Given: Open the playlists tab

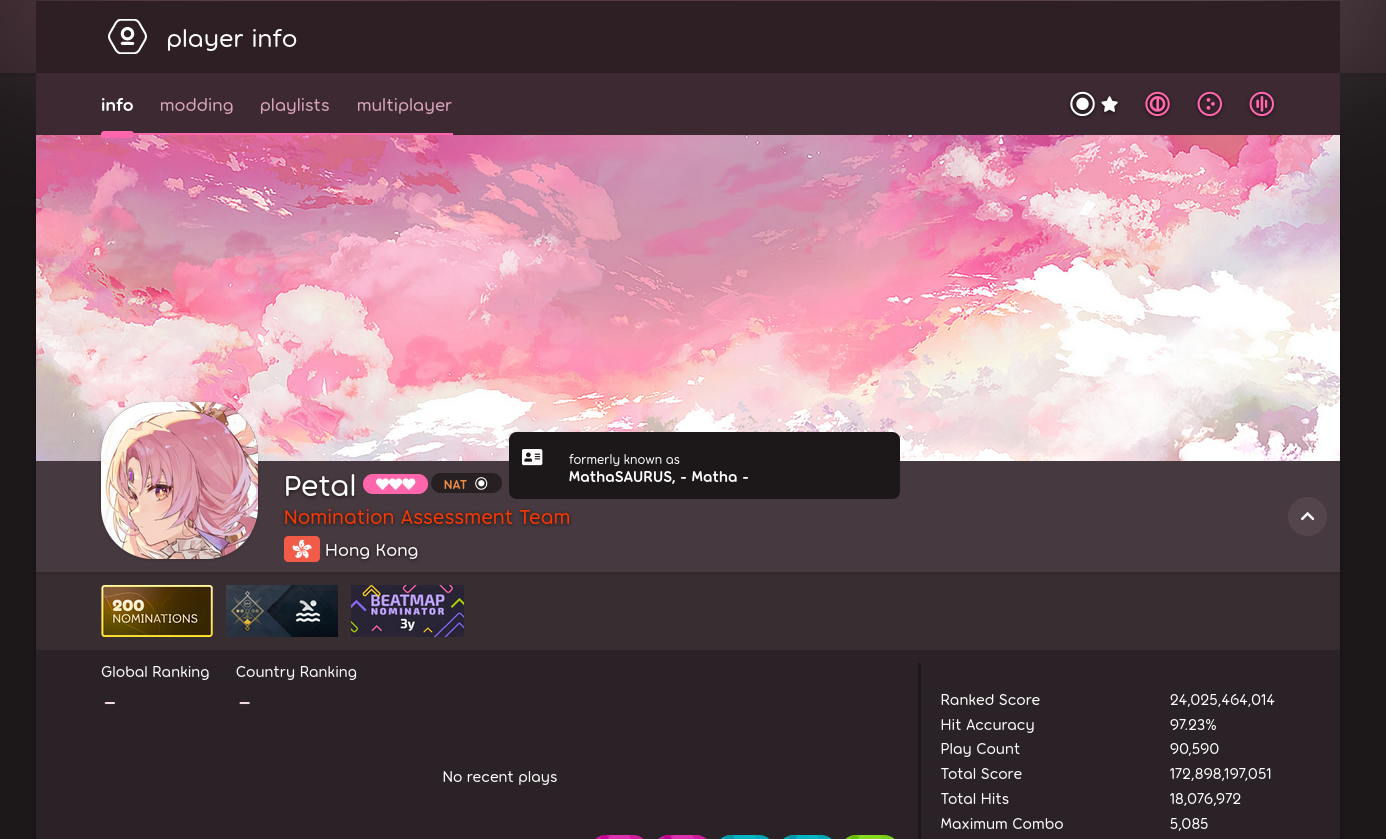Looking at the screenshot, I should coord(294,105).
